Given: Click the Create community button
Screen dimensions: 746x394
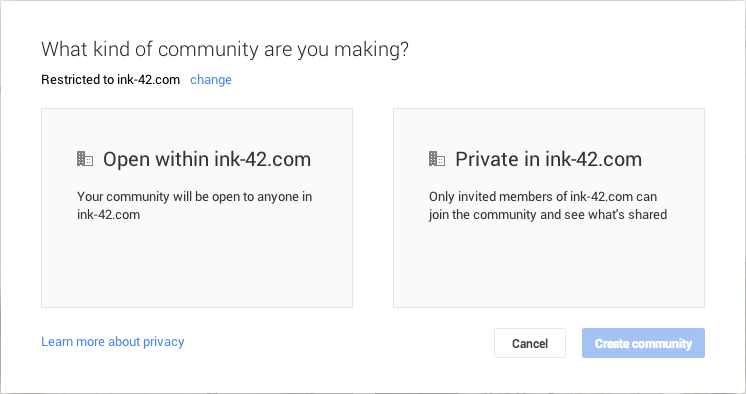Looking at the screenshot, I should click(643, 343).
